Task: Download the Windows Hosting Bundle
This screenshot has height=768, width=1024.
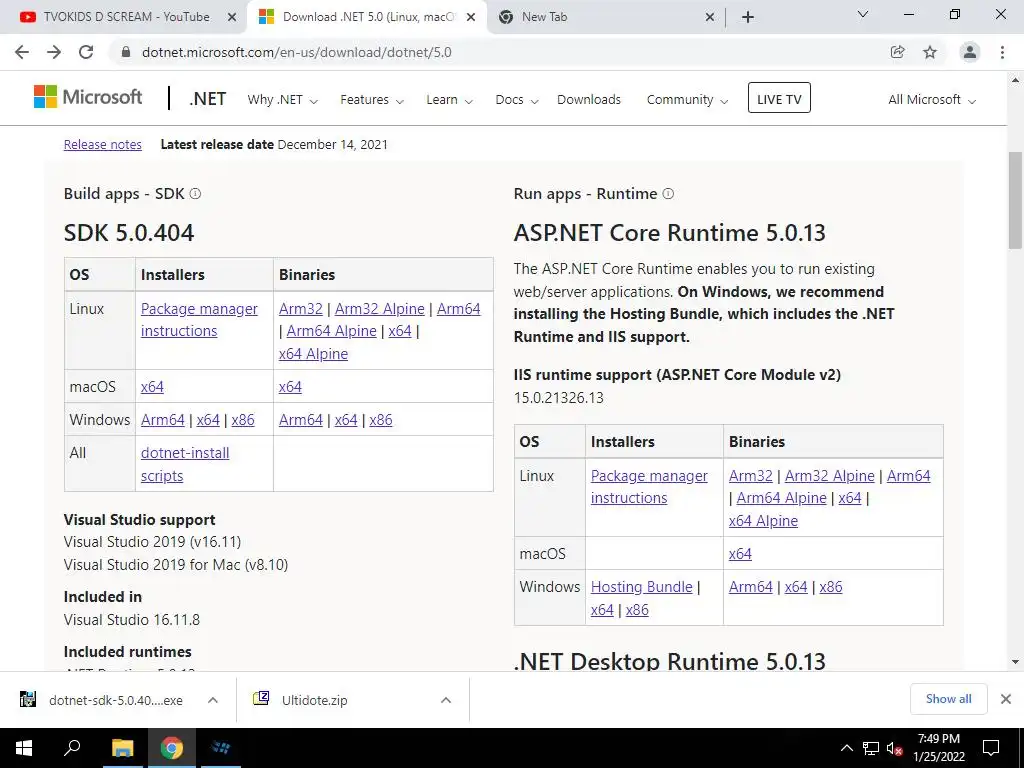Action: click(641, 587)
